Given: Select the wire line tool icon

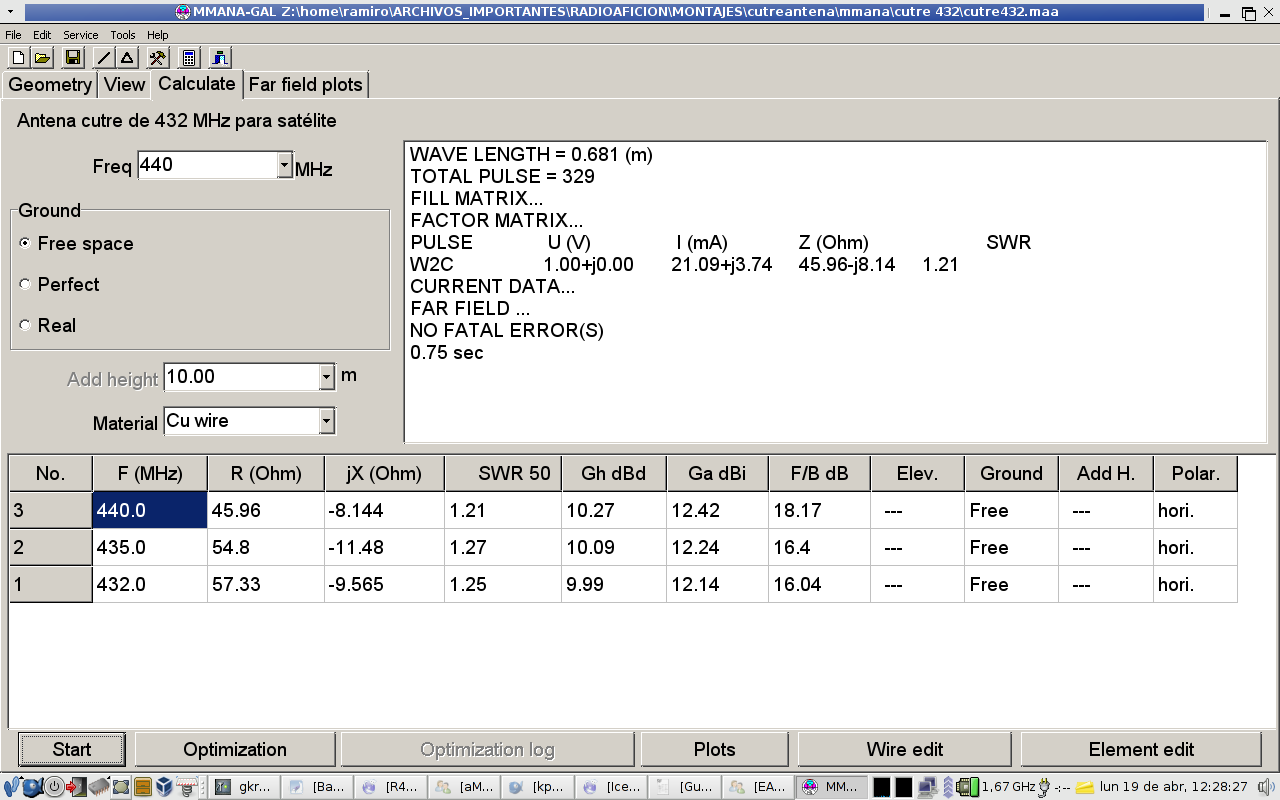Looking at the screenshot, I should pos(104,57).
